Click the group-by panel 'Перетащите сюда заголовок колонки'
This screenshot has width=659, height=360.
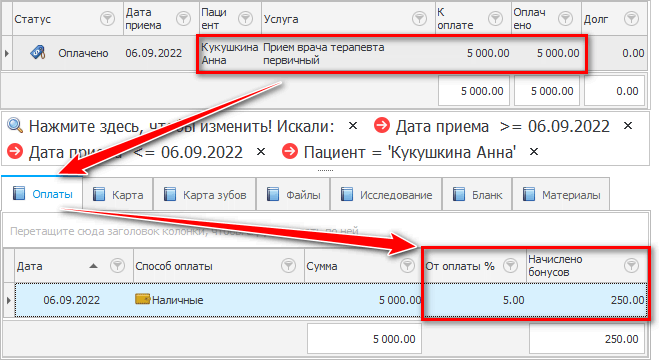325,231
